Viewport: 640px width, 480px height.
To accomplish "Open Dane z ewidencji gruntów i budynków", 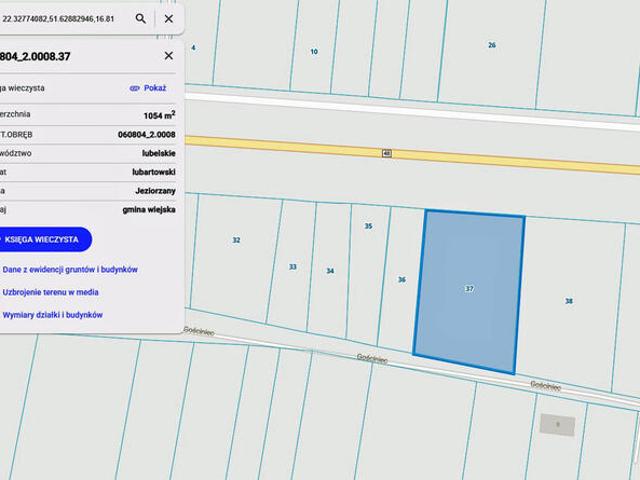I will (x=70, y=269).
